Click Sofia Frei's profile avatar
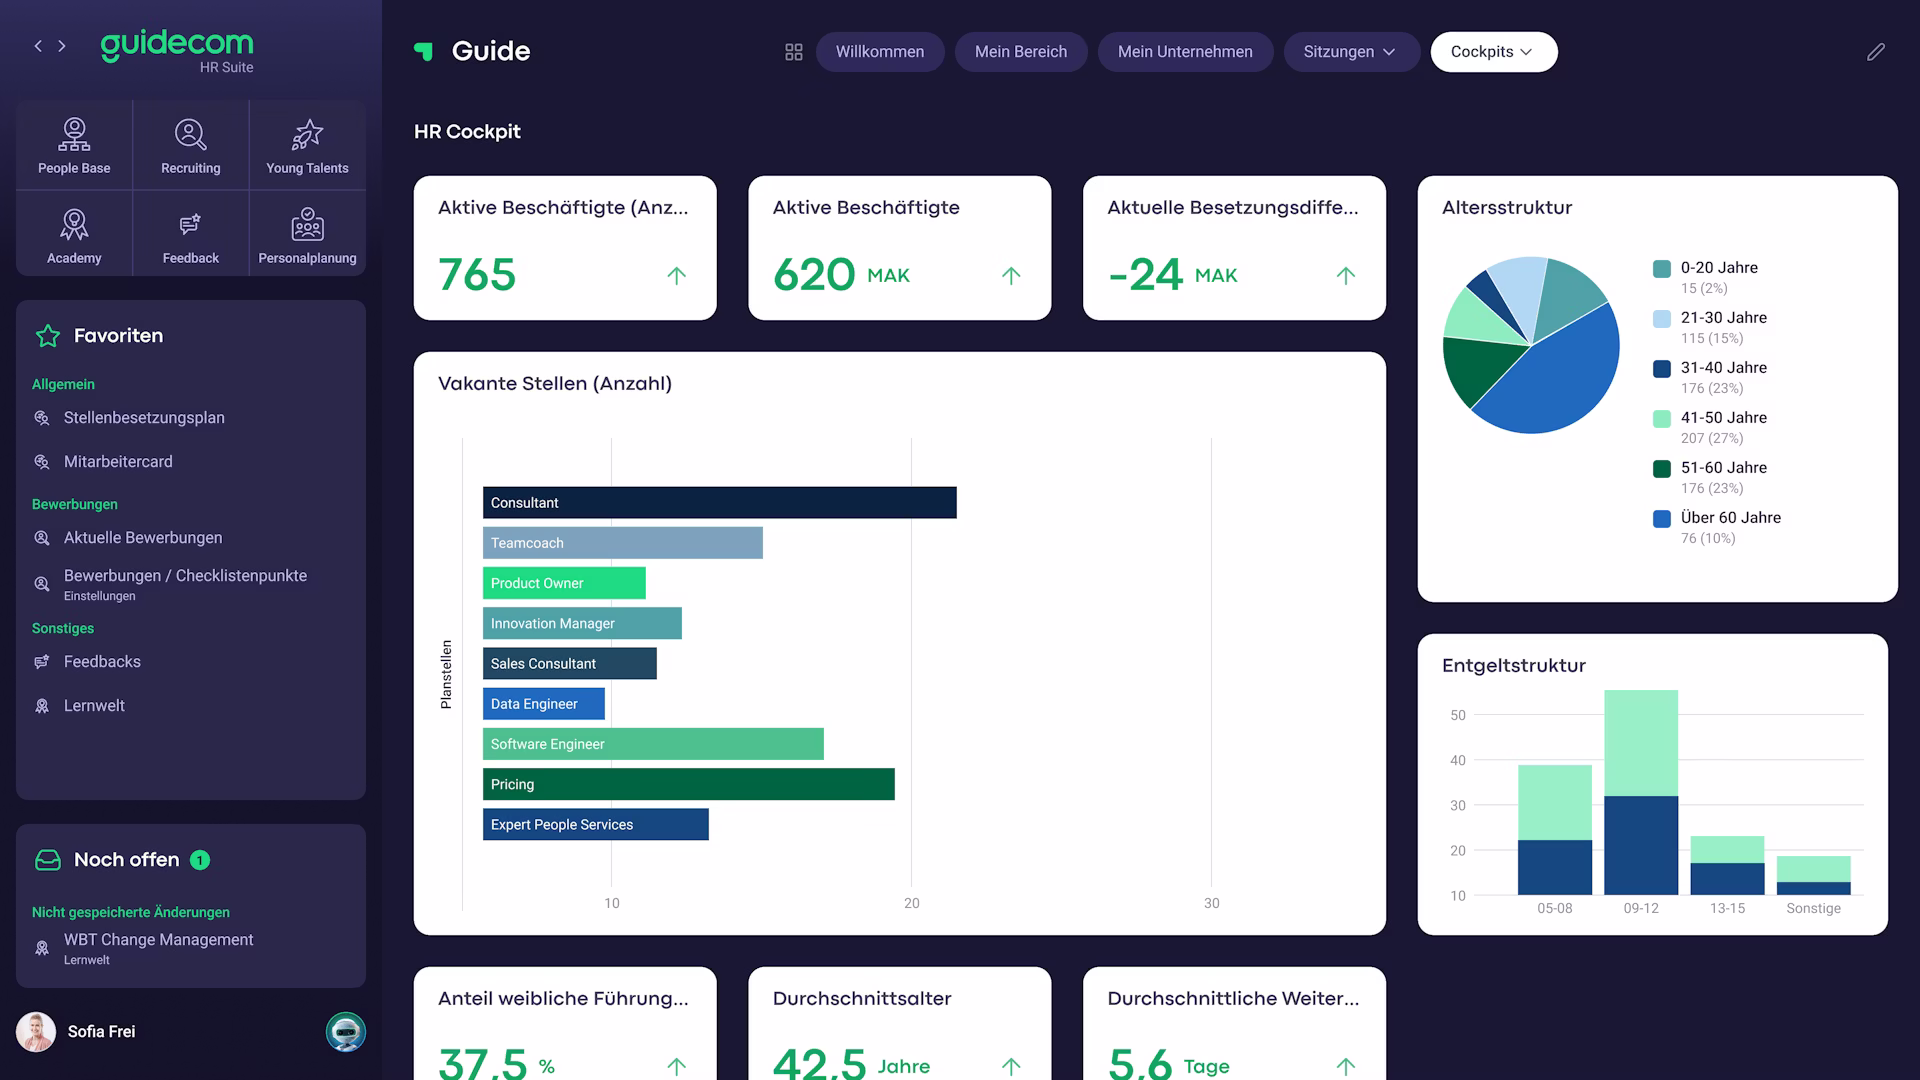Screen dimensions: 1920x1080 pyautogui.click(x=36, y=1031)
